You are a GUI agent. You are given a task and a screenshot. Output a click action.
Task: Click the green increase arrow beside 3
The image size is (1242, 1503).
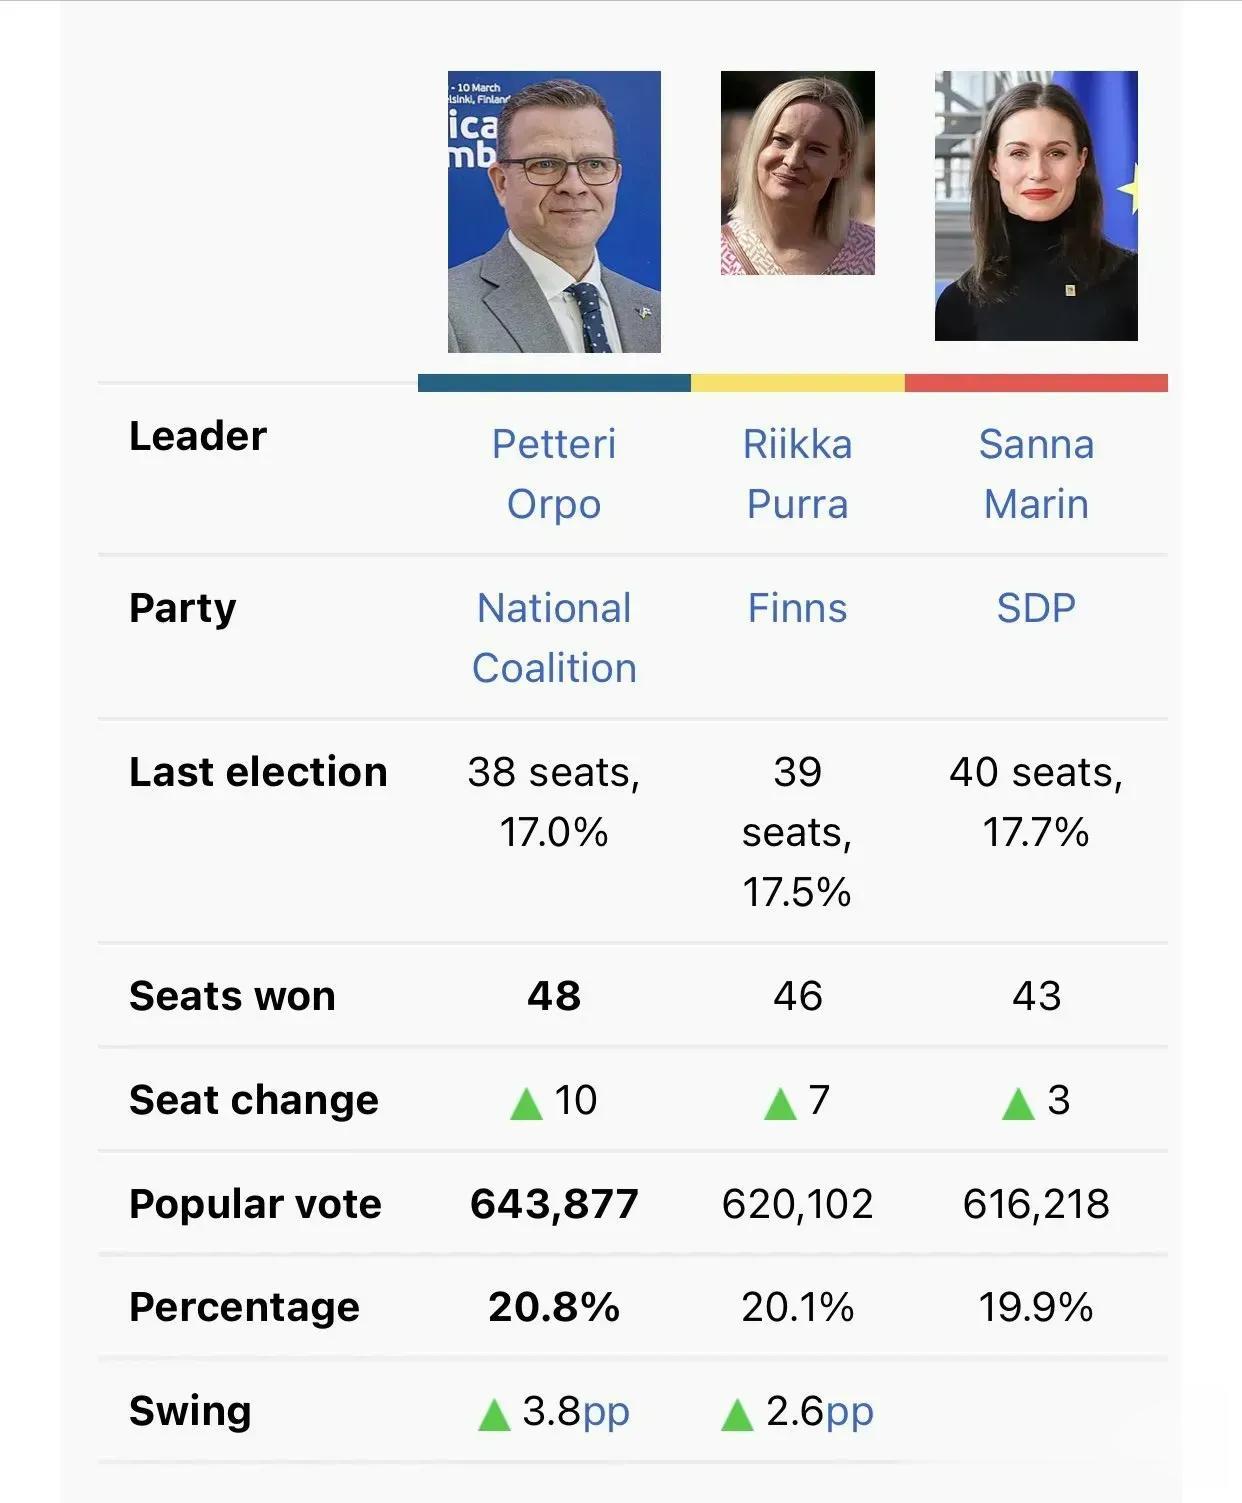(x=1018, y=1104)
